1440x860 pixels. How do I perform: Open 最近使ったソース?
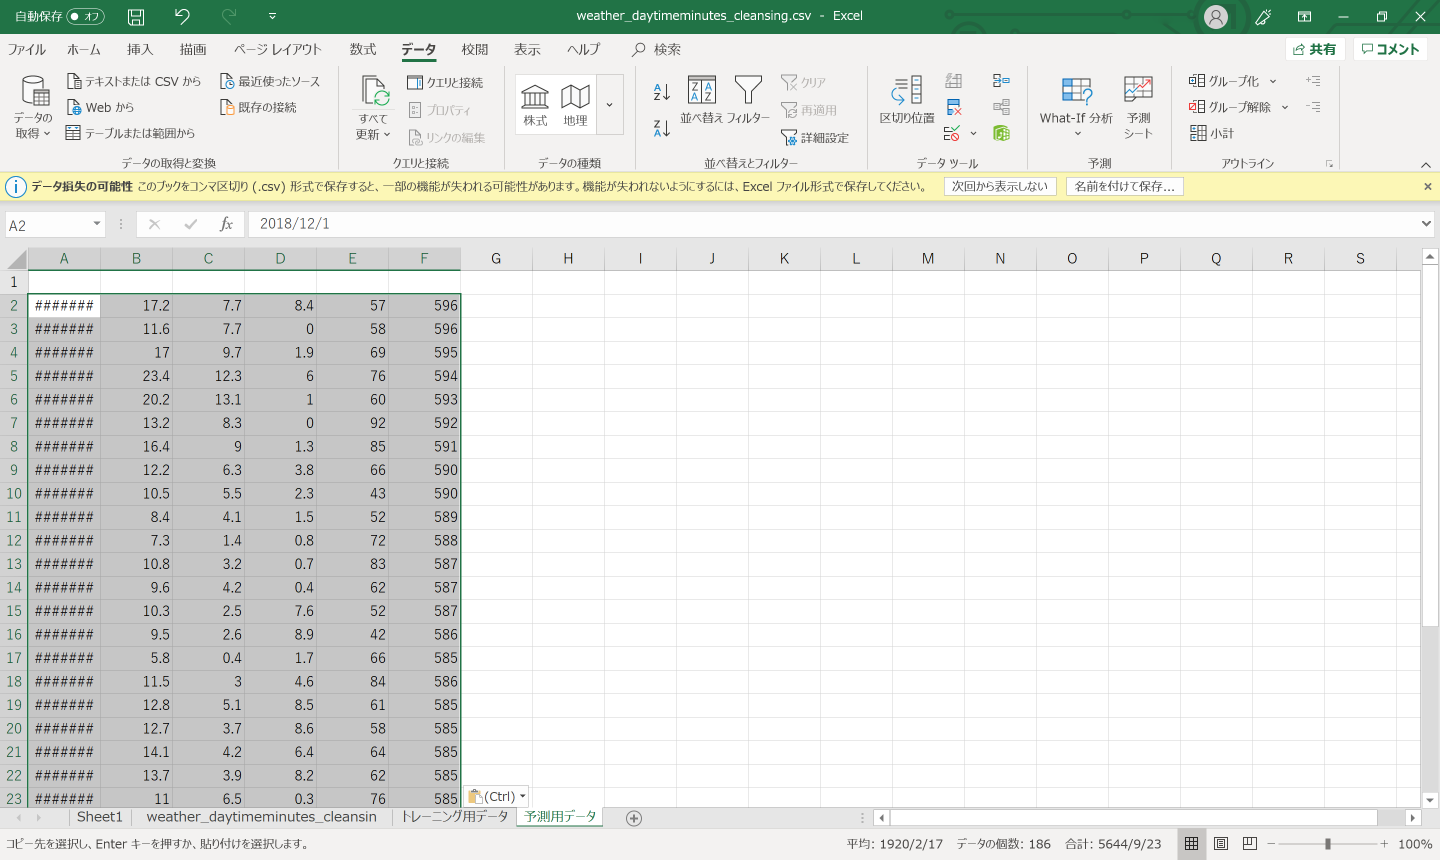pyautogui.click(x=270, y=81)
